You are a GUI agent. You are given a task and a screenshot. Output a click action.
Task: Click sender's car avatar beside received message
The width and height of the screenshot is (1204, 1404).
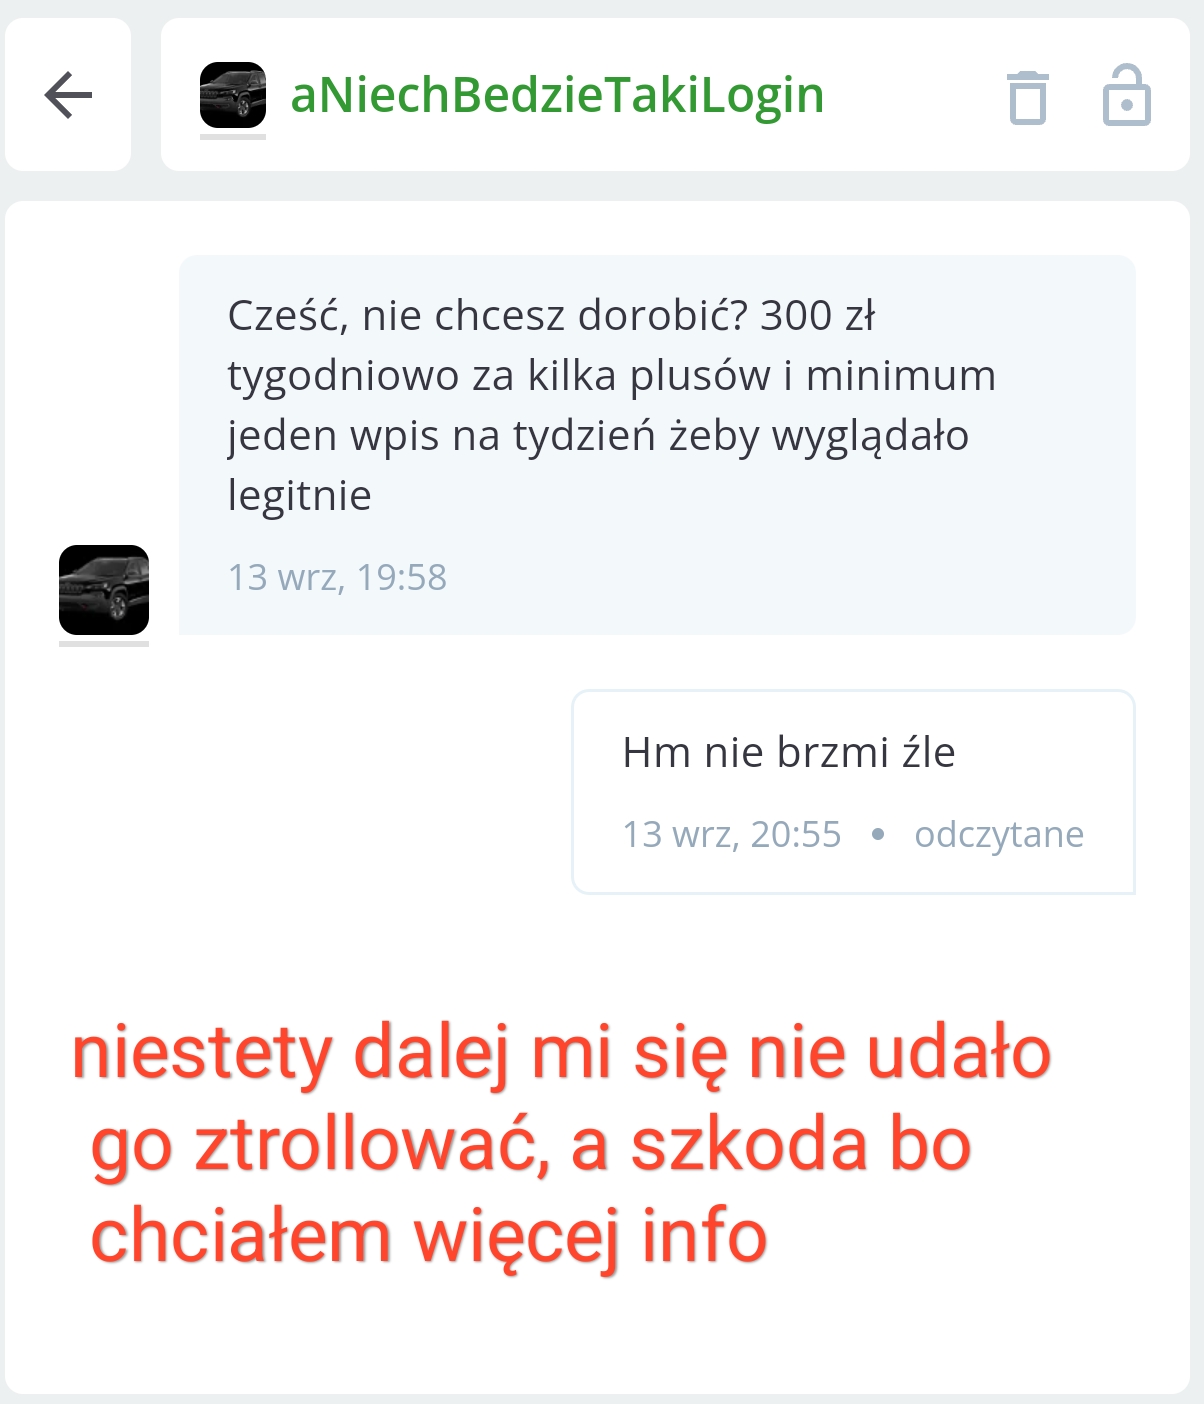[x=104, y=590]
